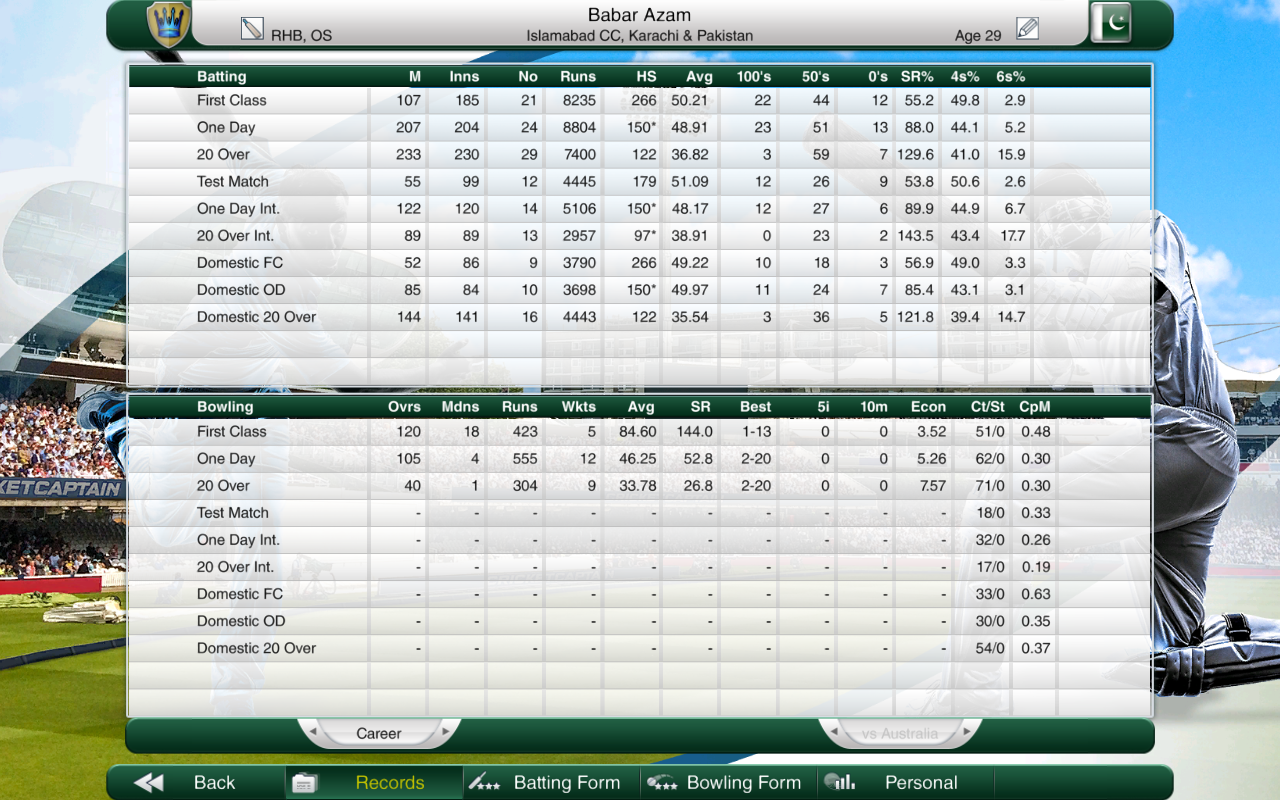Click the Bowling Form ball-and-stars icon
1280x800 pixels.
tap(662, 782)
